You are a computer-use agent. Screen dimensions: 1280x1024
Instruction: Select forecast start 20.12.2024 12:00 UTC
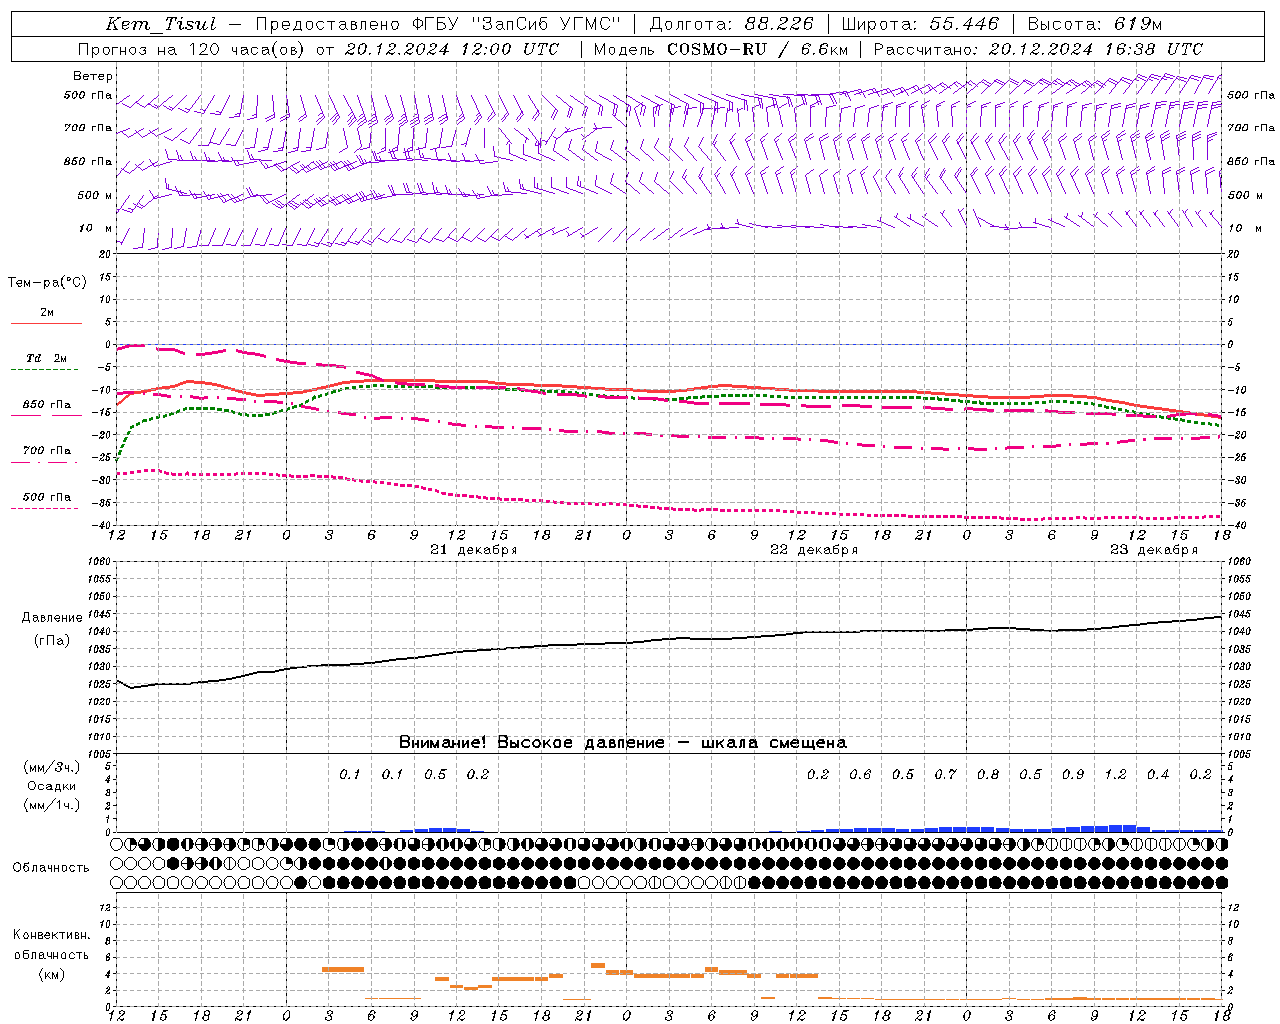(x=451, y=49)
